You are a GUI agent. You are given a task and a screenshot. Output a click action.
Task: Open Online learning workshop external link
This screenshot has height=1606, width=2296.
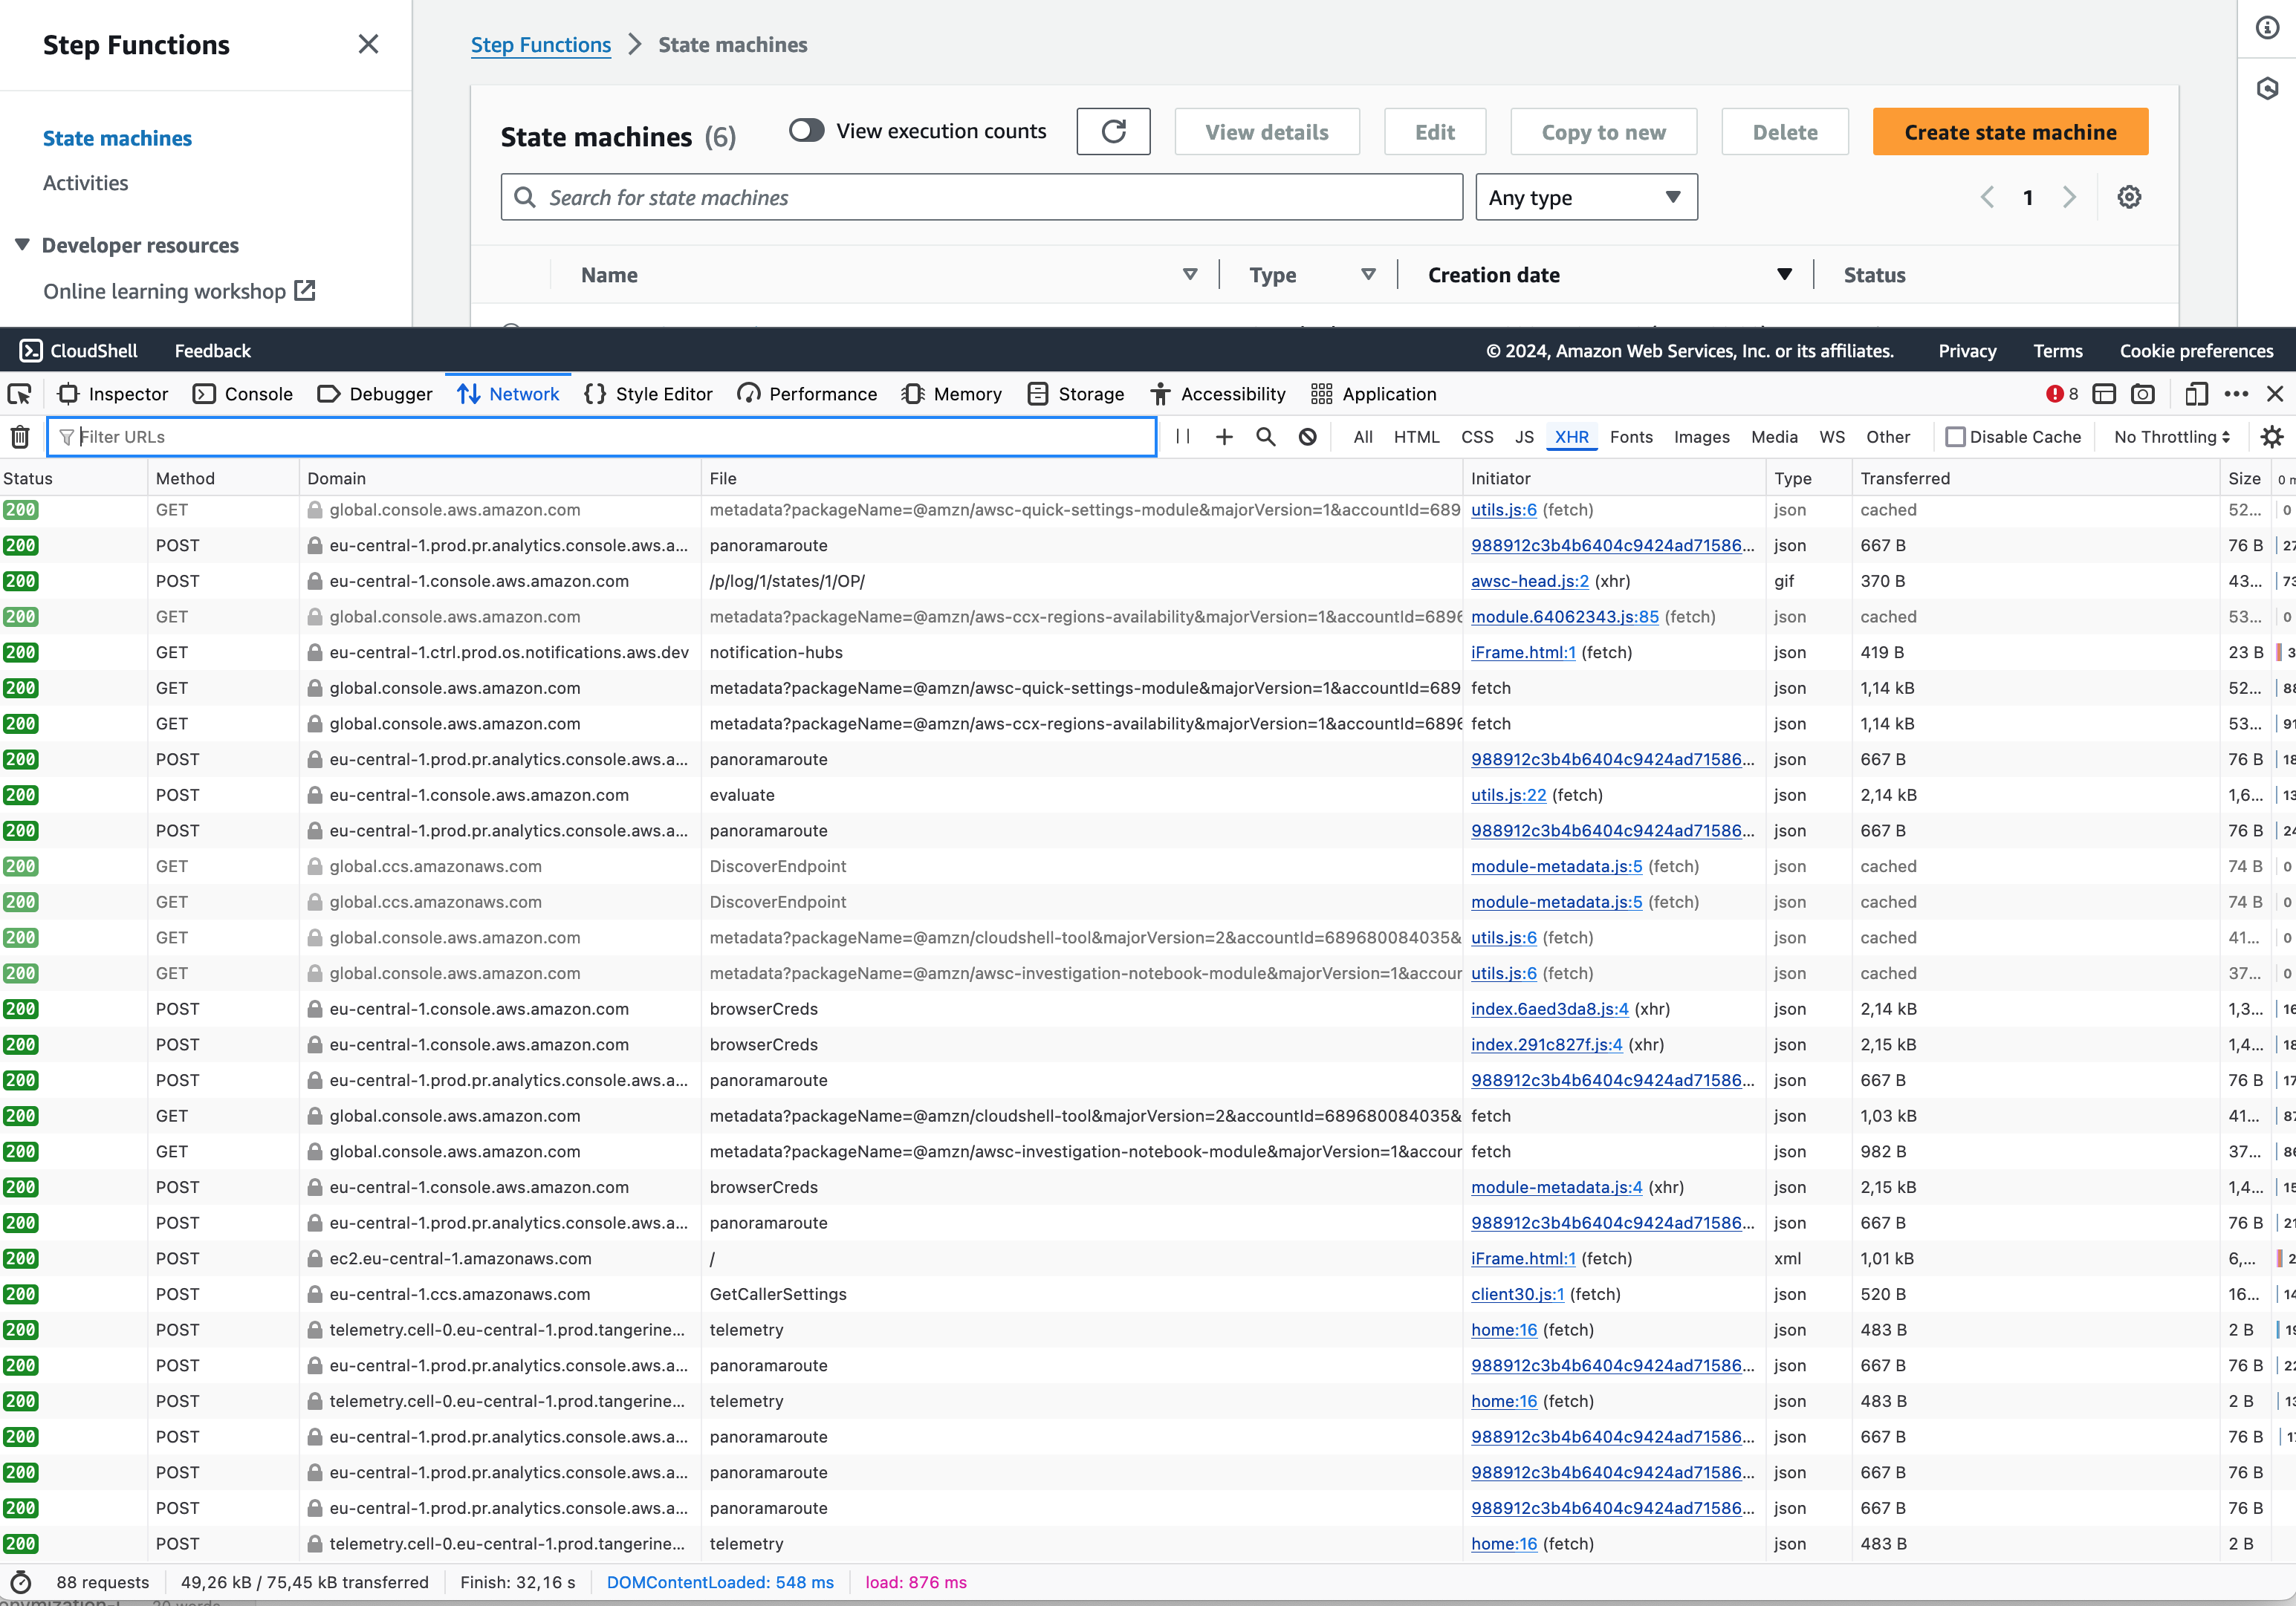point(179,291)
